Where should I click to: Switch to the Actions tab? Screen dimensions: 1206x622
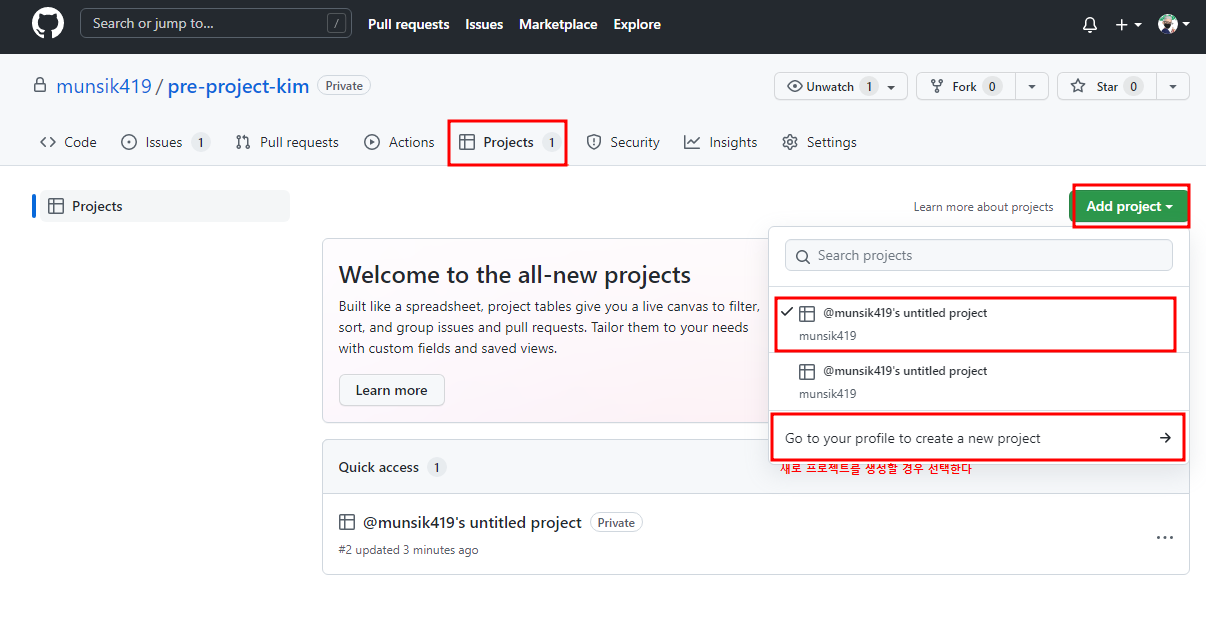(x=399, y=142)
